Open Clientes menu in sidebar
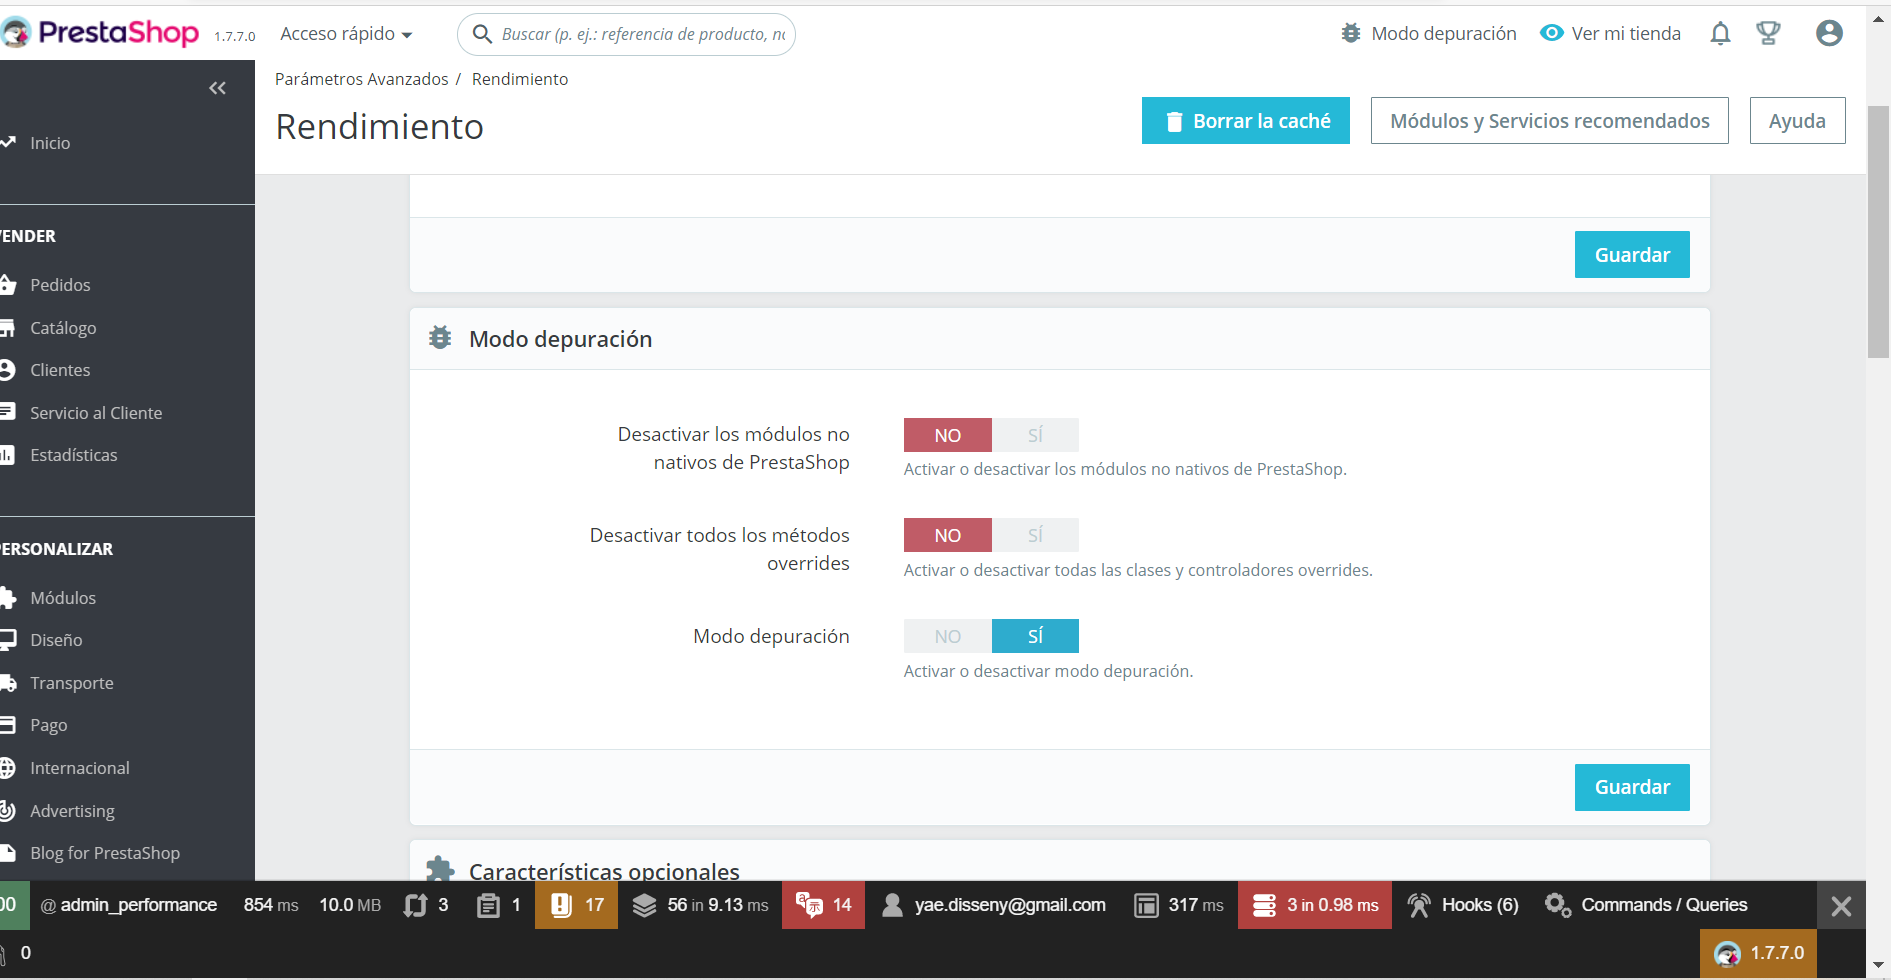 coord(60,370)
